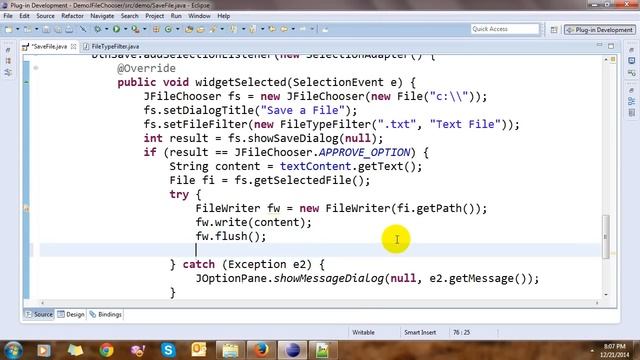640x360 pixels.
Task: Click the External Tools run icon
Action: click(x=135, y=29)
